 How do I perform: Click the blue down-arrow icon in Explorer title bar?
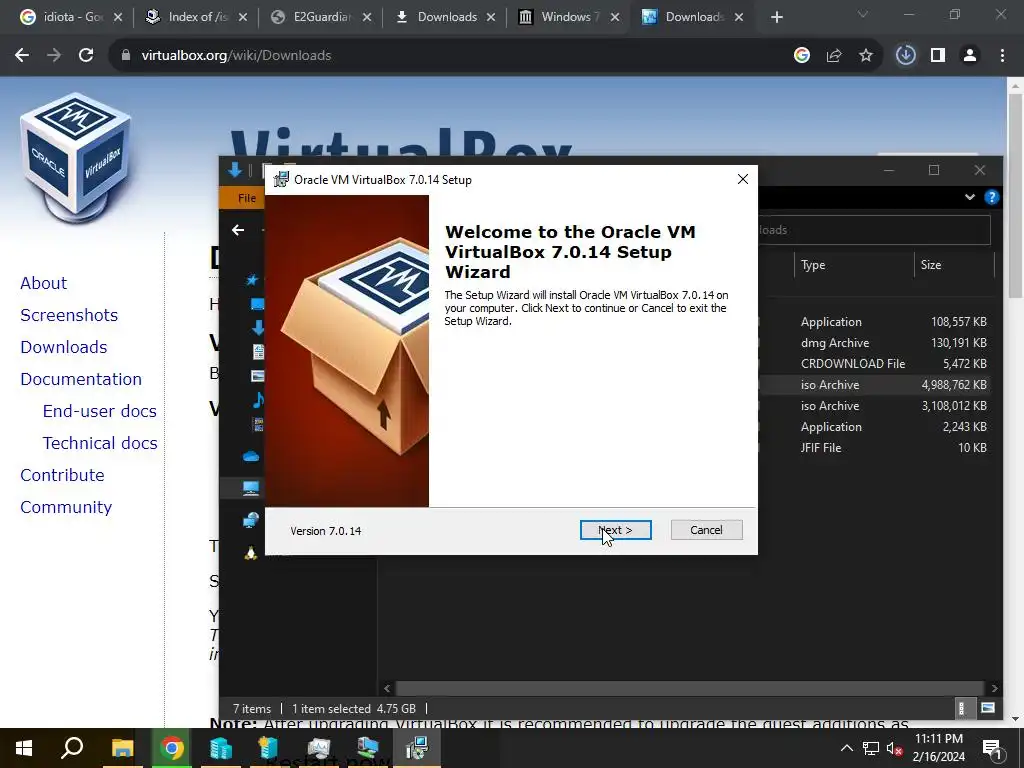click(x=235, y=170)
